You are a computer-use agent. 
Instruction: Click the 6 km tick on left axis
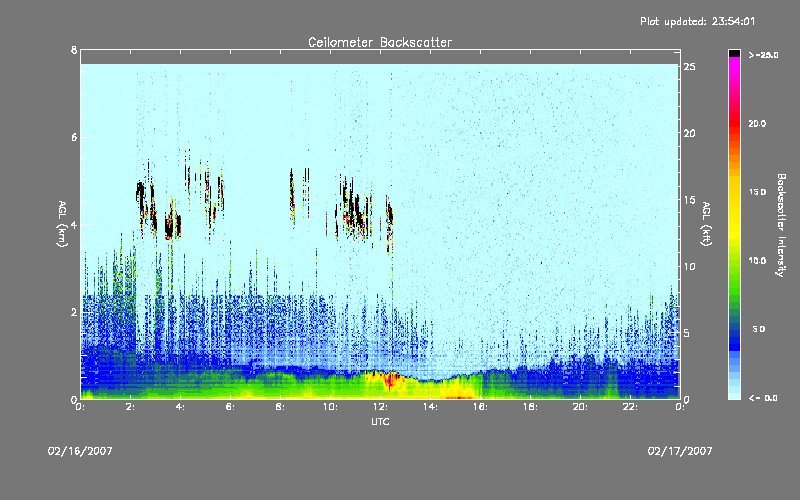click(74, 137)
